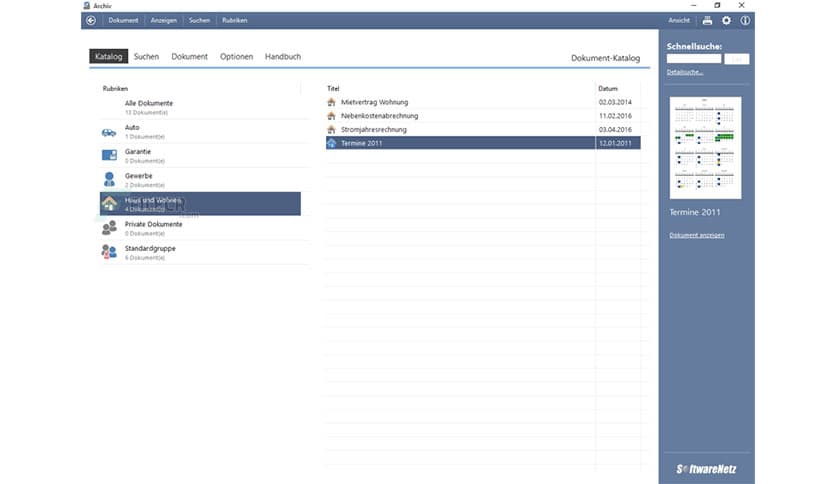Switch to the Handbuch tab
Screen dimensions: 836x484
click(x=283, y=57)
